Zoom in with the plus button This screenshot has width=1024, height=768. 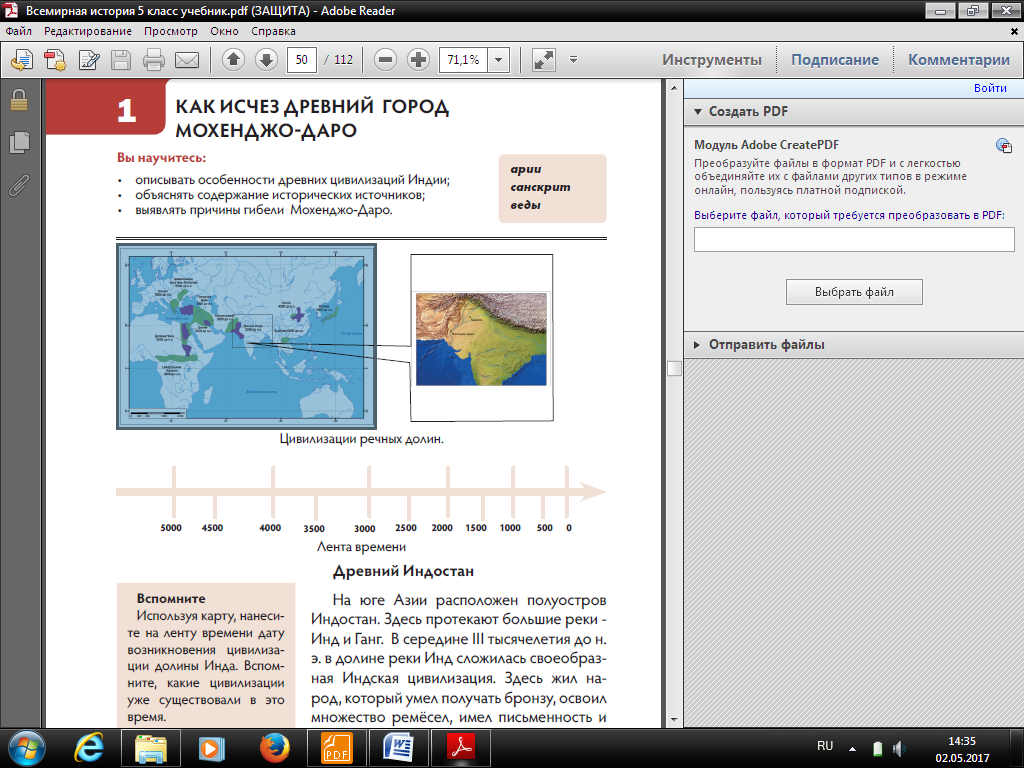point(419,60)
